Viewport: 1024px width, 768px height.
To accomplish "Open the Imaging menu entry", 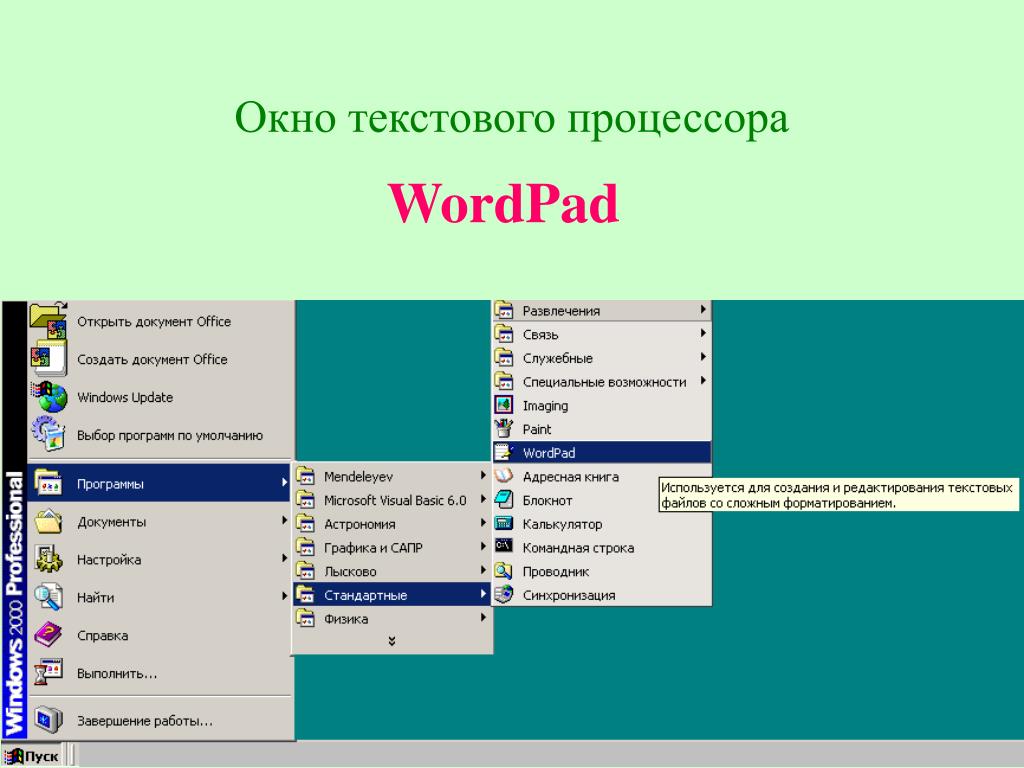I will [601, 406].
